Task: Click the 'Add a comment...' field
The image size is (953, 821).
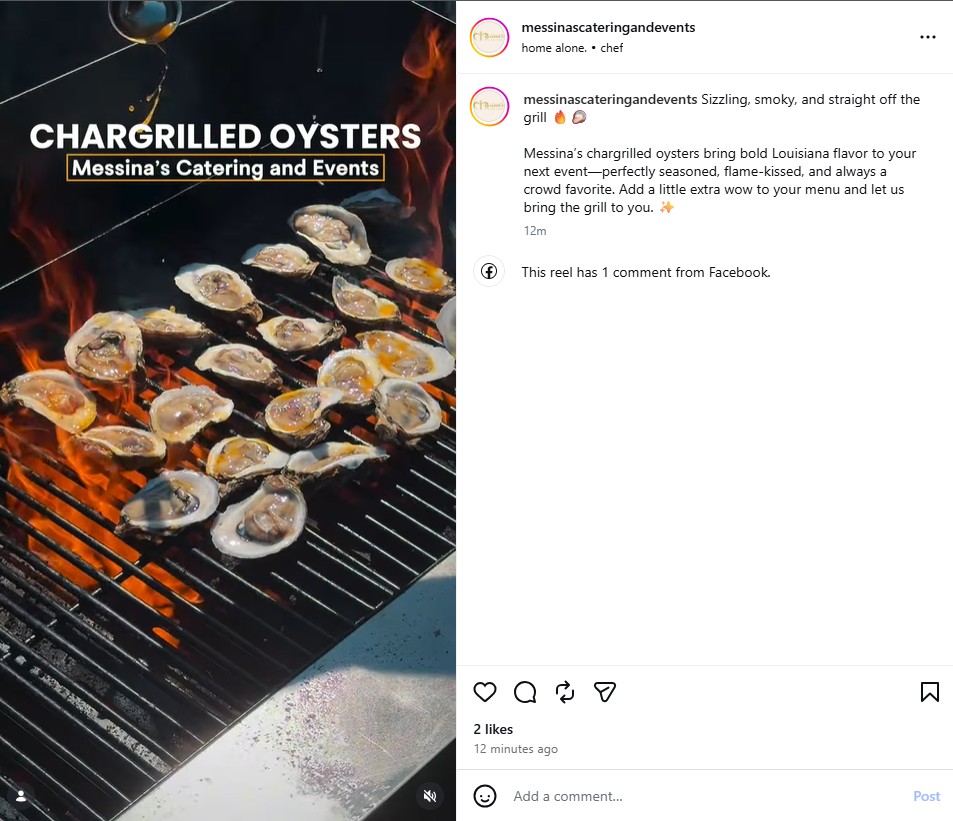Action: (x=700, y=796)
